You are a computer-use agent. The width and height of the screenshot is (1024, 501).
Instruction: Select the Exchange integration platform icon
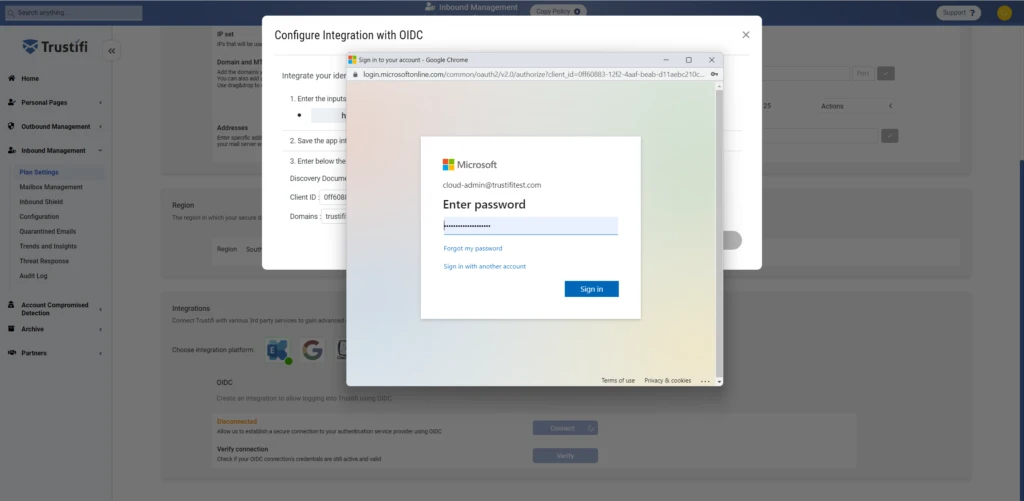pyautogui.click(x=278, y=351)
